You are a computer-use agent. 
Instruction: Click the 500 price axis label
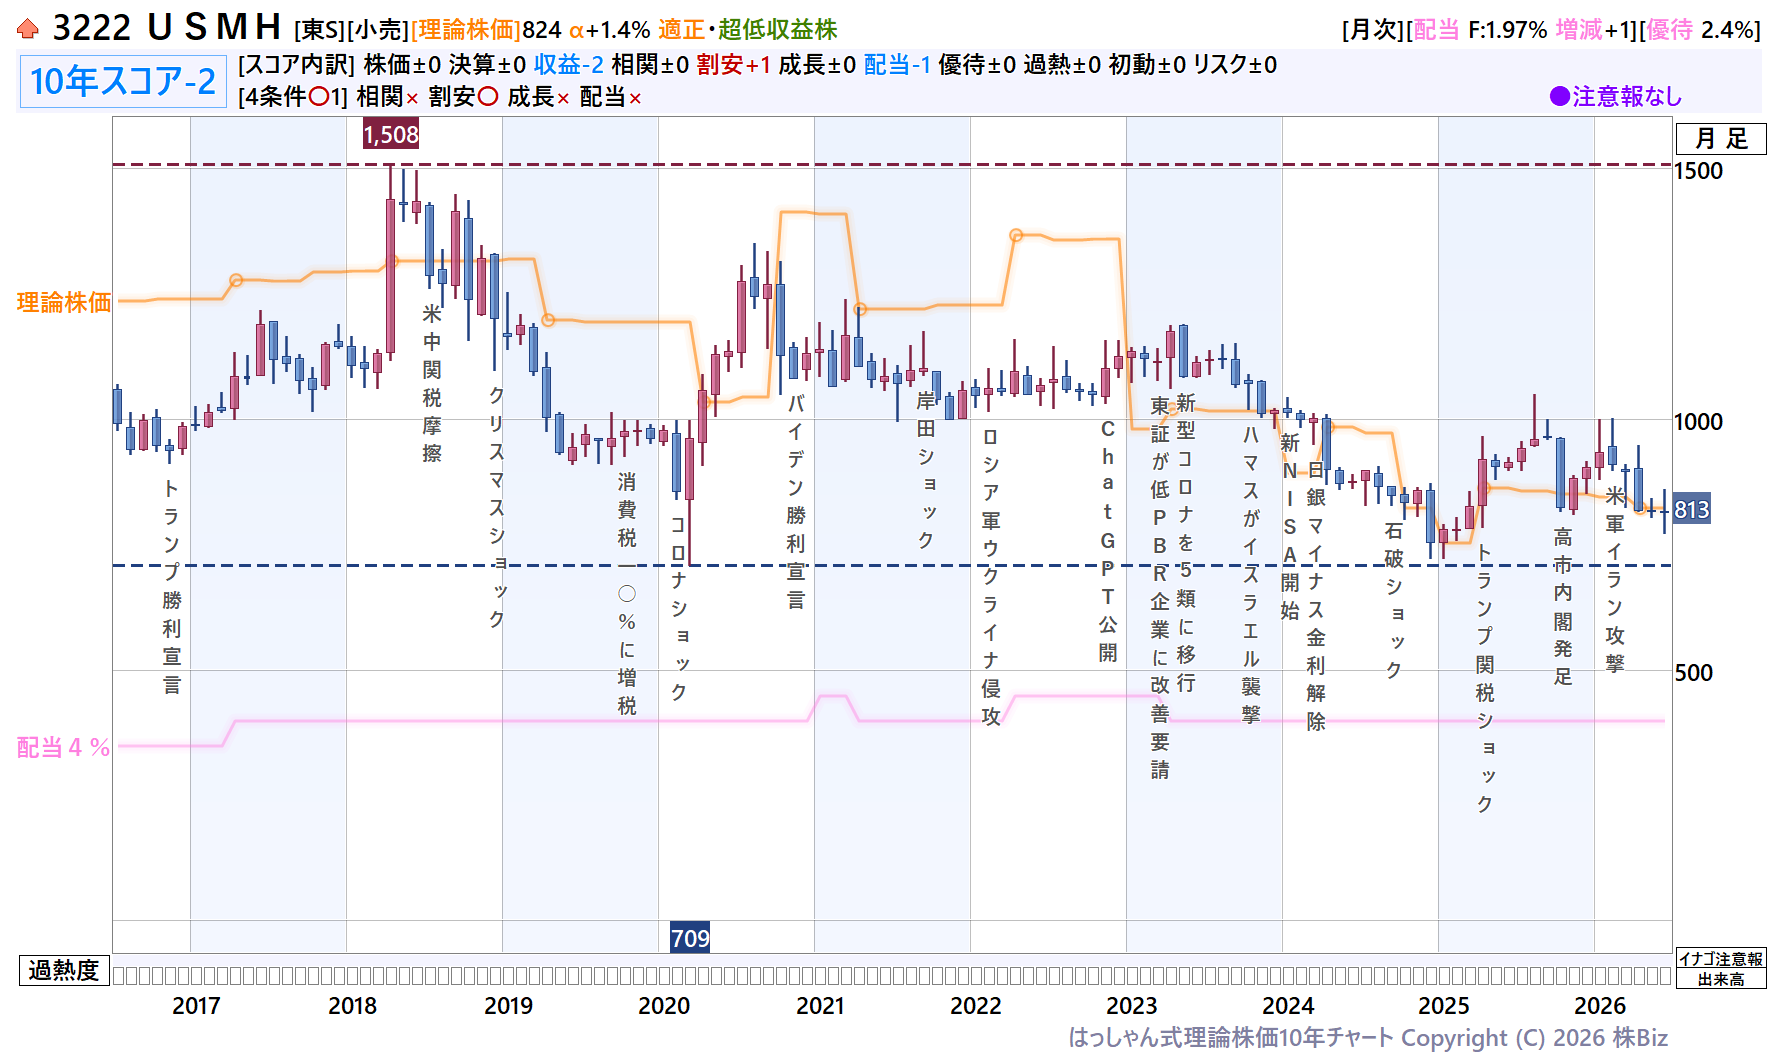click(1694, 673)
